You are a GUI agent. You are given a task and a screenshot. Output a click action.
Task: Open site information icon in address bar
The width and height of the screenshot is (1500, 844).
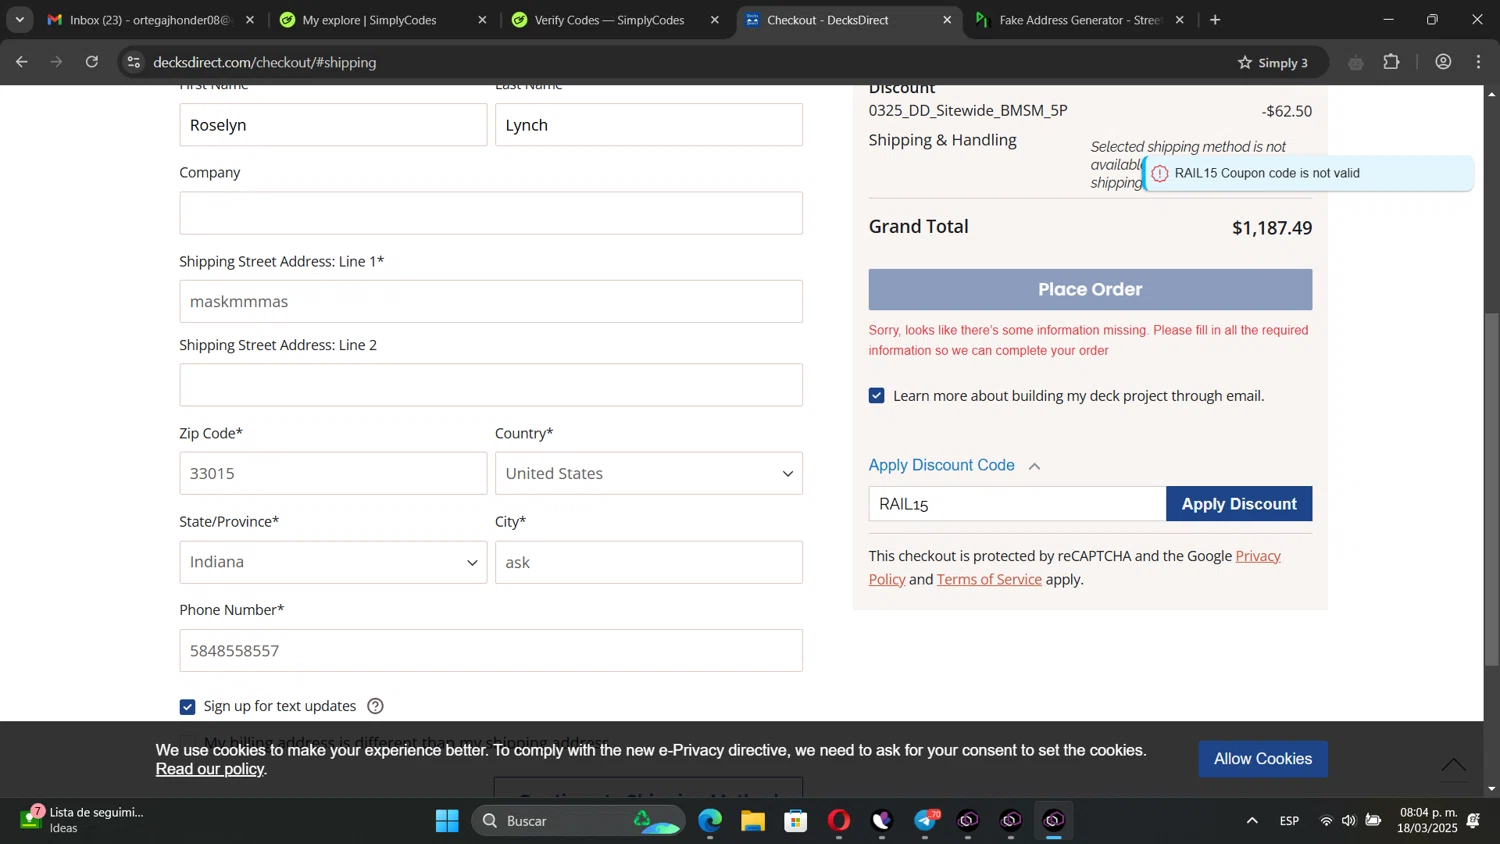pyautogui.click(x=134, y=62)
